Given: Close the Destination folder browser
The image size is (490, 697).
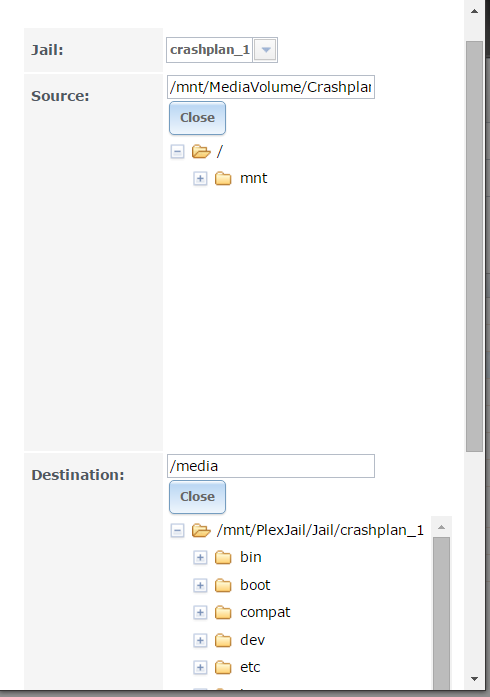Looking at the screenshot, I should [x=197, y=497].
